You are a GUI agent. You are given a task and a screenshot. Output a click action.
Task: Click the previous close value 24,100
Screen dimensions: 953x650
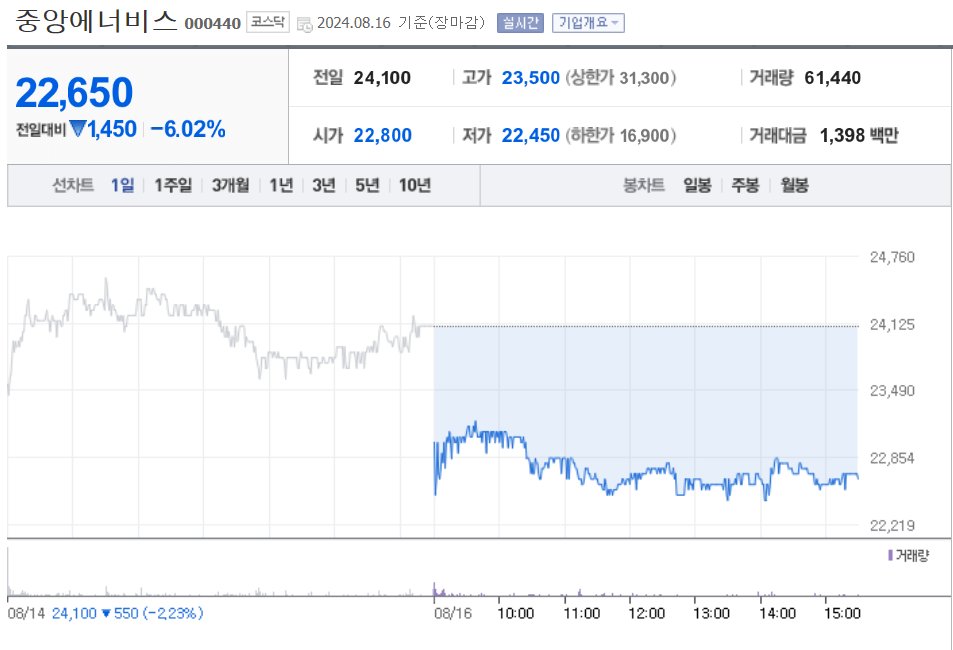pos(382,78)
